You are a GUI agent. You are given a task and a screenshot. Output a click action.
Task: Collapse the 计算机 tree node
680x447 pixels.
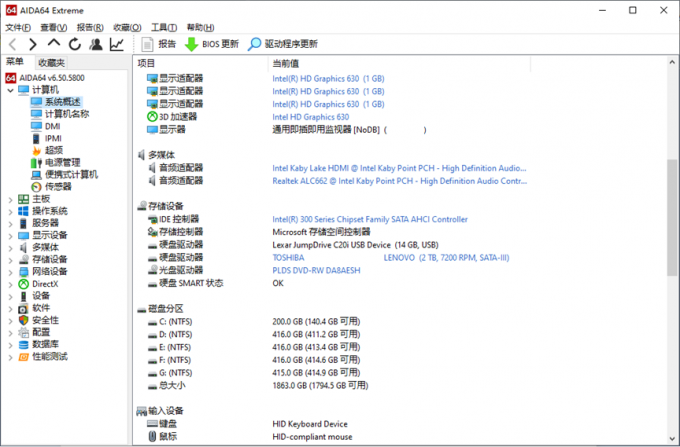10,90
